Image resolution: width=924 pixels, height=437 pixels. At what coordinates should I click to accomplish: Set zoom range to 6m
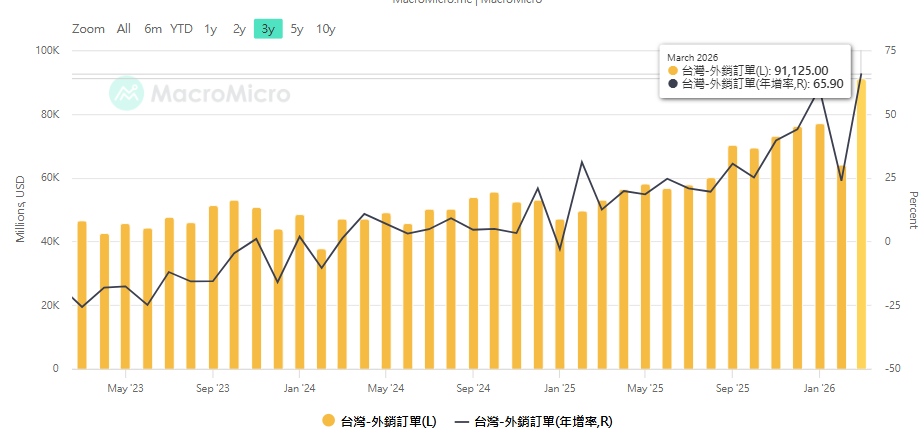152,29
